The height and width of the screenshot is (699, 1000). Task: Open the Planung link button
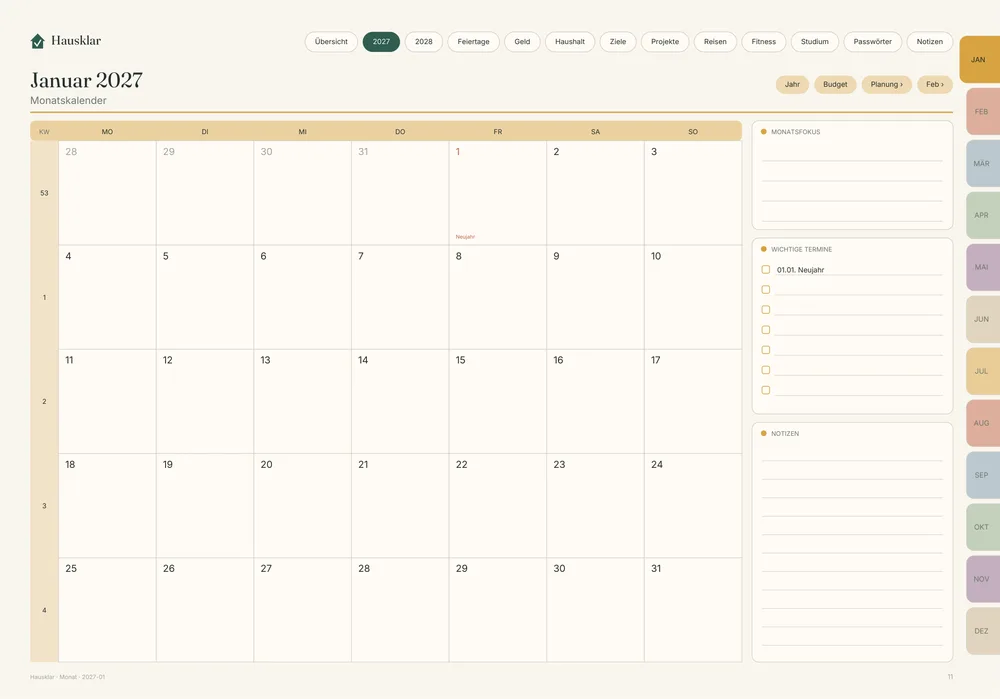886,85
